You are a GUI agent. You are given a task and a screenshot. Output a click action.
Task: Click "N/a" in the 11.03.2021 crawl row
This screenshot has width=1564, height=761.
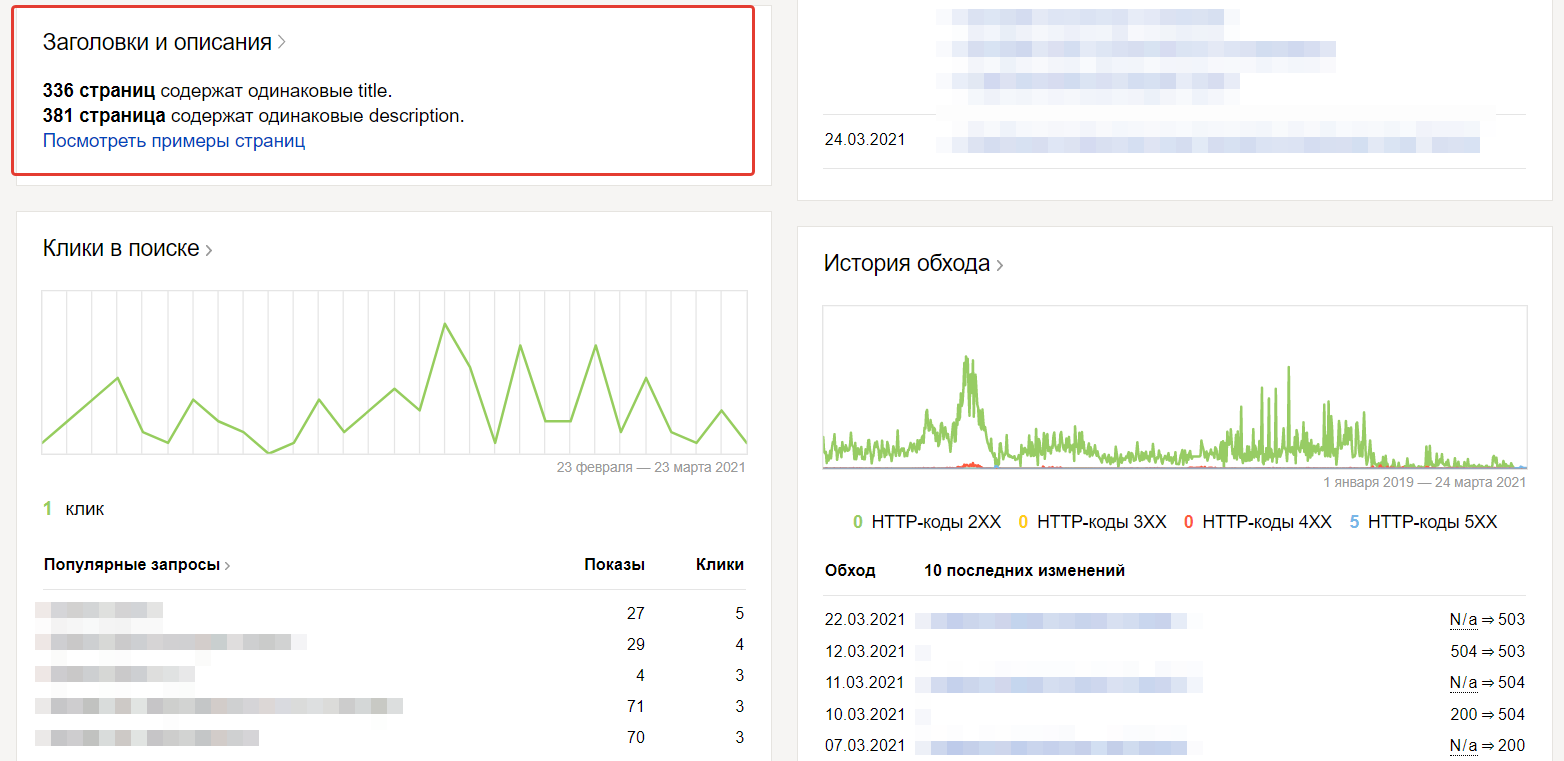coord(1463,684)
